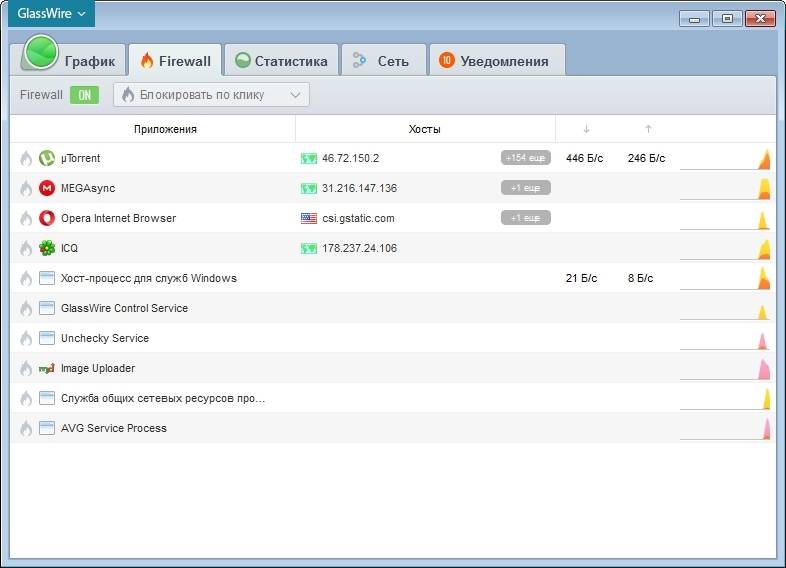Block Unchecky Service using flame icon
Image resolution: width=786 pixels, height=568 pixels.
[x=26, y=338]
